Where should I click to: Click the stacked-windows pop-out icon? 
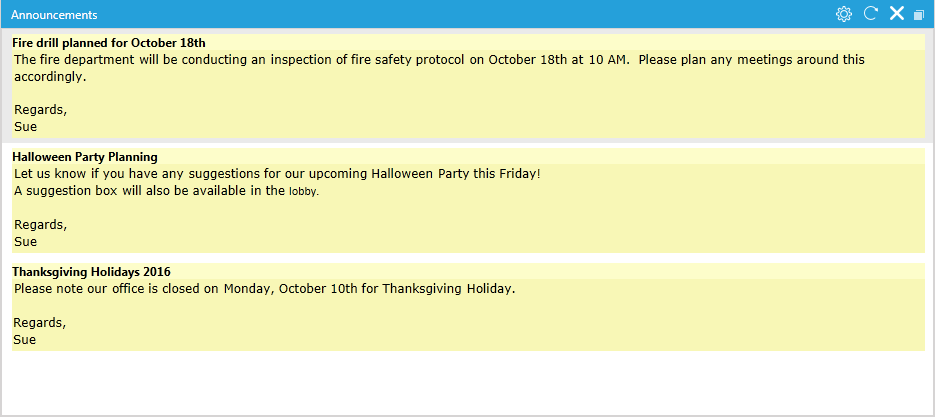[x=919, y=15]
